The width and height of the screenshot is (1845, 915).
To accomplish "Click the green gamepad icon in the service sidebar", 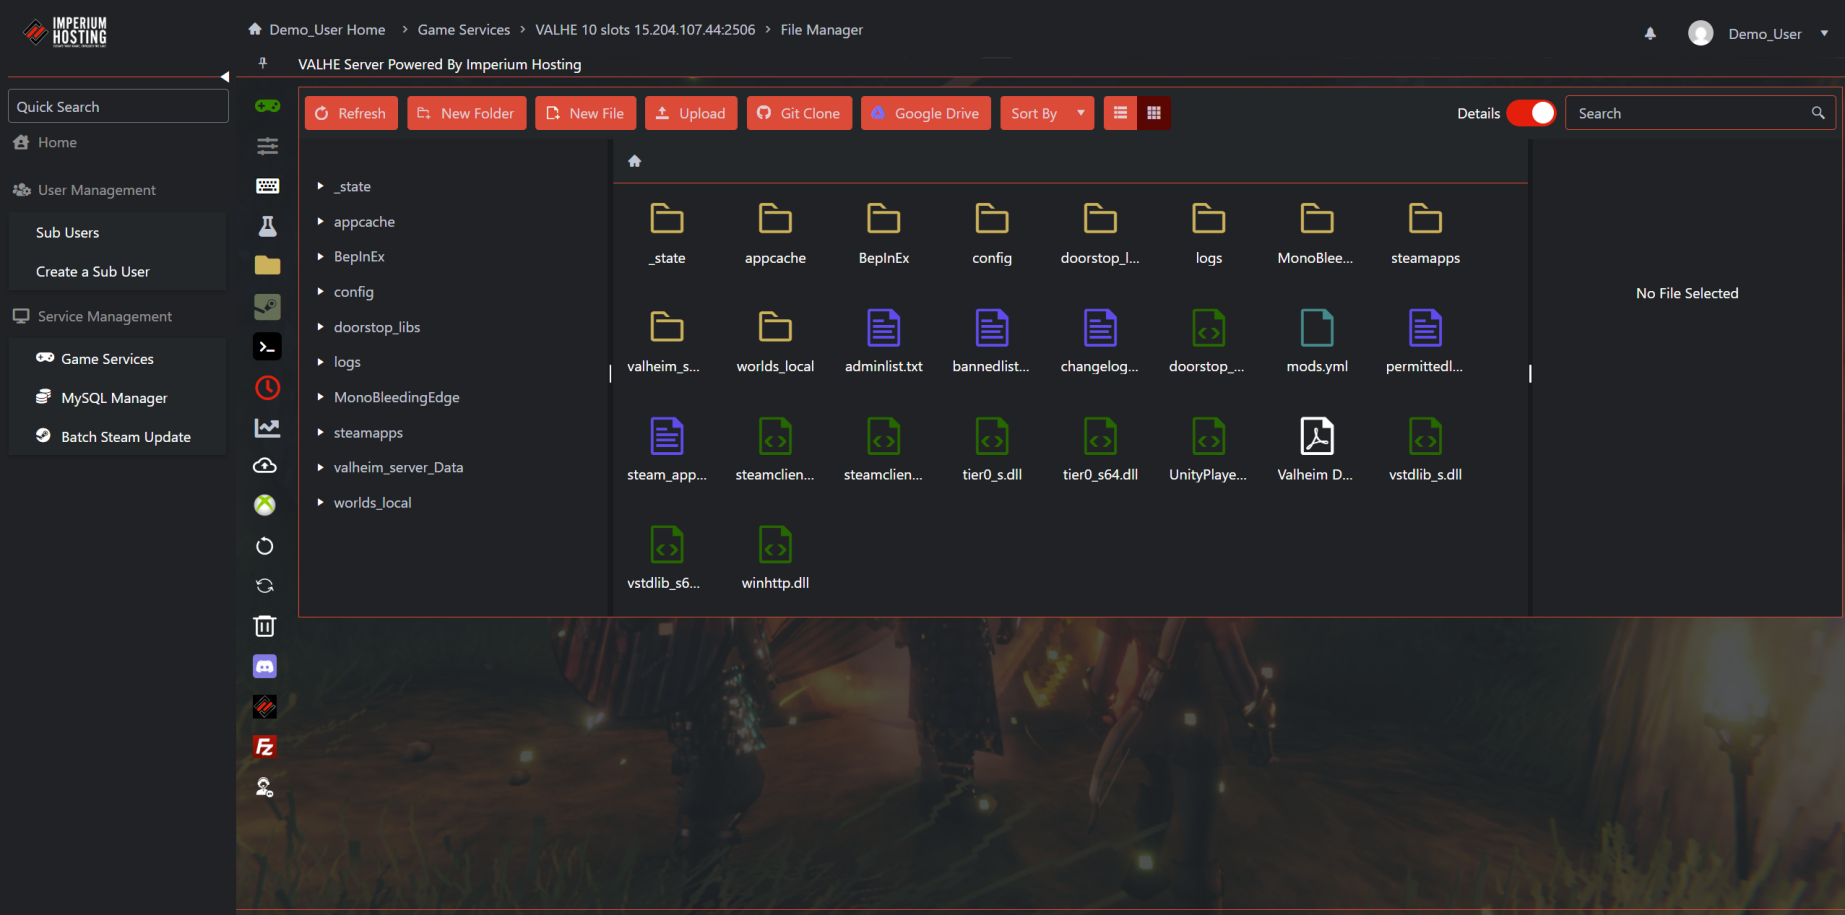I will pyautogui.click(x=267, y=106).
